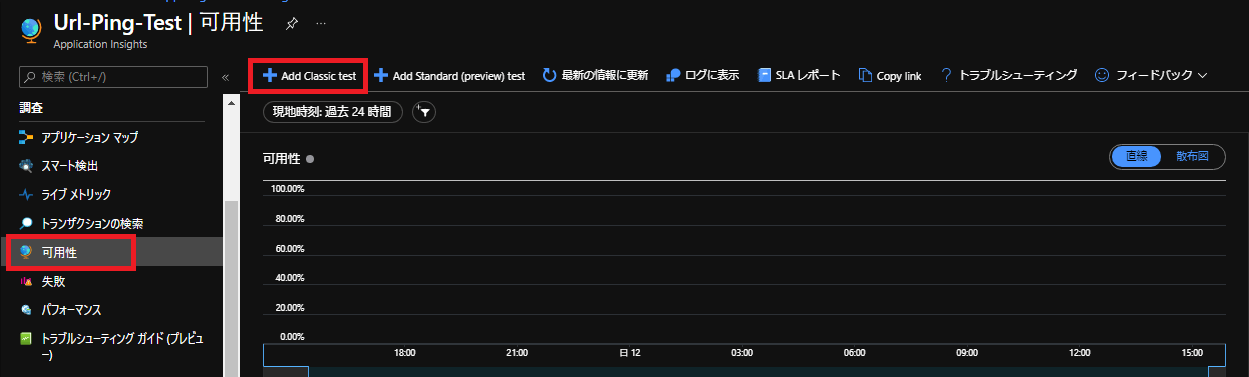Screen dimensions: 1249x377
Task: Click the 日 12 timeline label
Action: 630,353
